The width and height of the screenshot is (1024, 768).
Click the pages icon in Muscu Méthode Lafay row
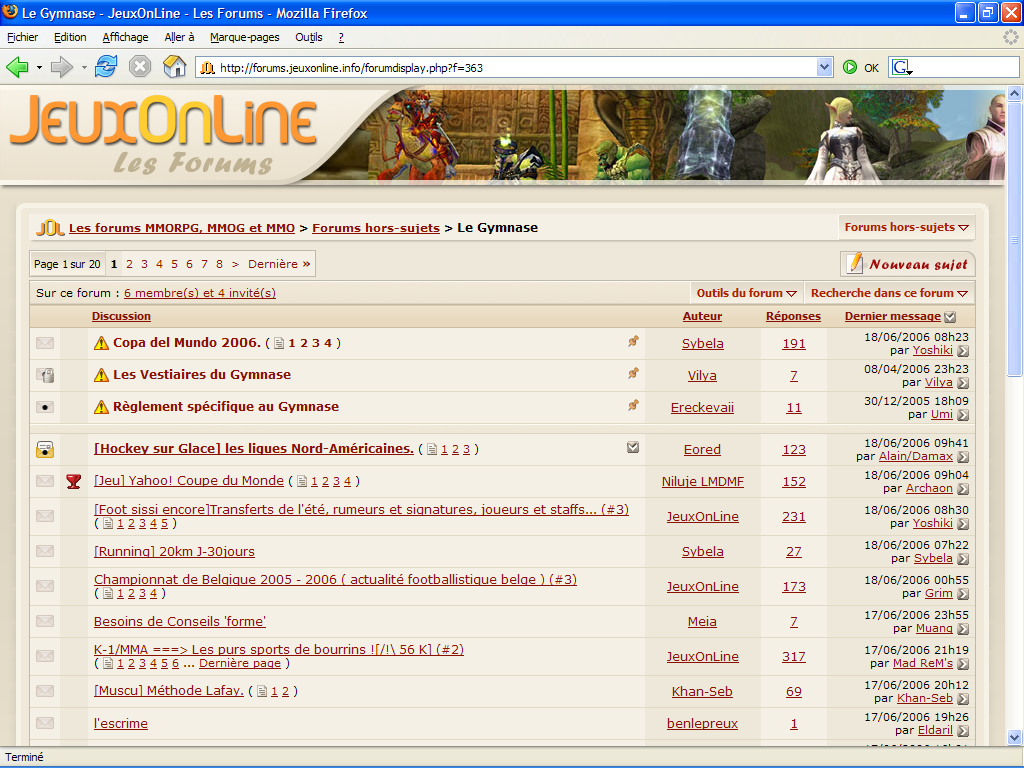click(x=262, y=691)
